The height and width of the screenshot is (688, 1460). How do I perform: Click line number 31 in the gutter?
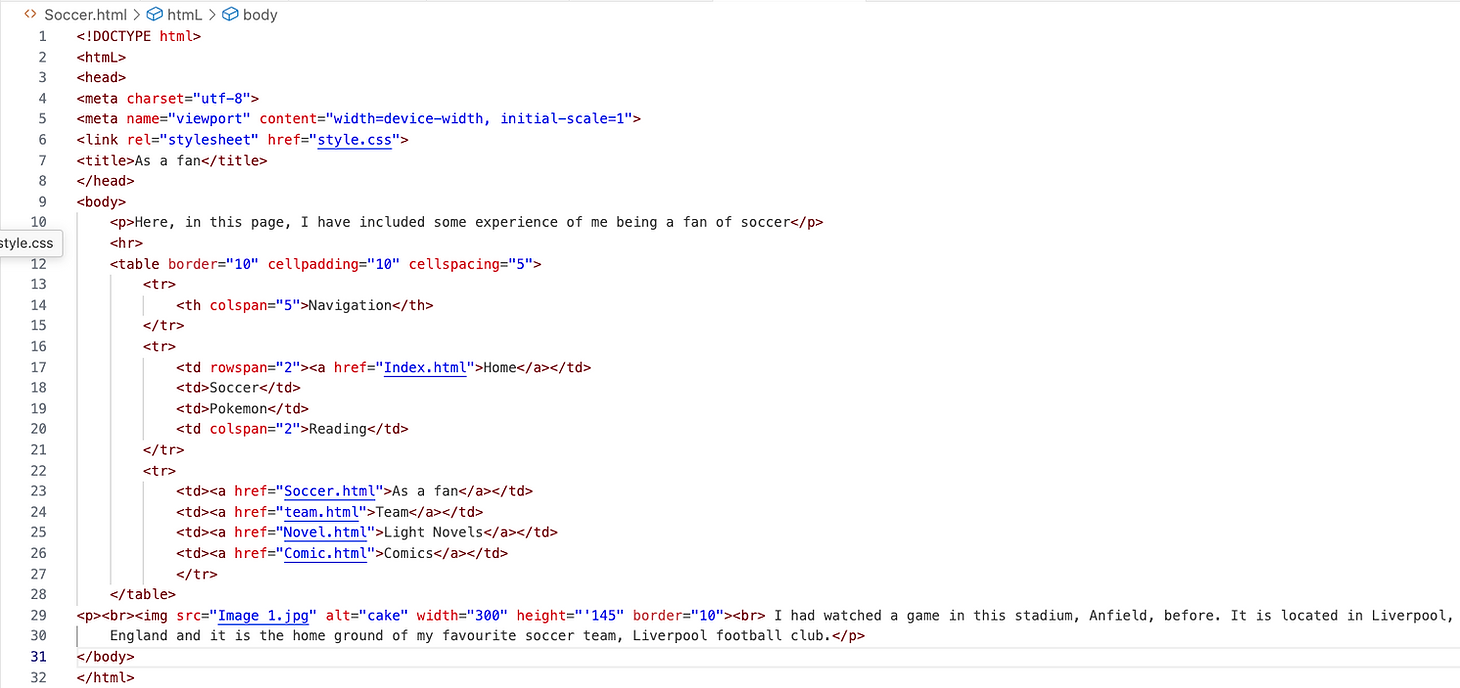coord(38,656)
